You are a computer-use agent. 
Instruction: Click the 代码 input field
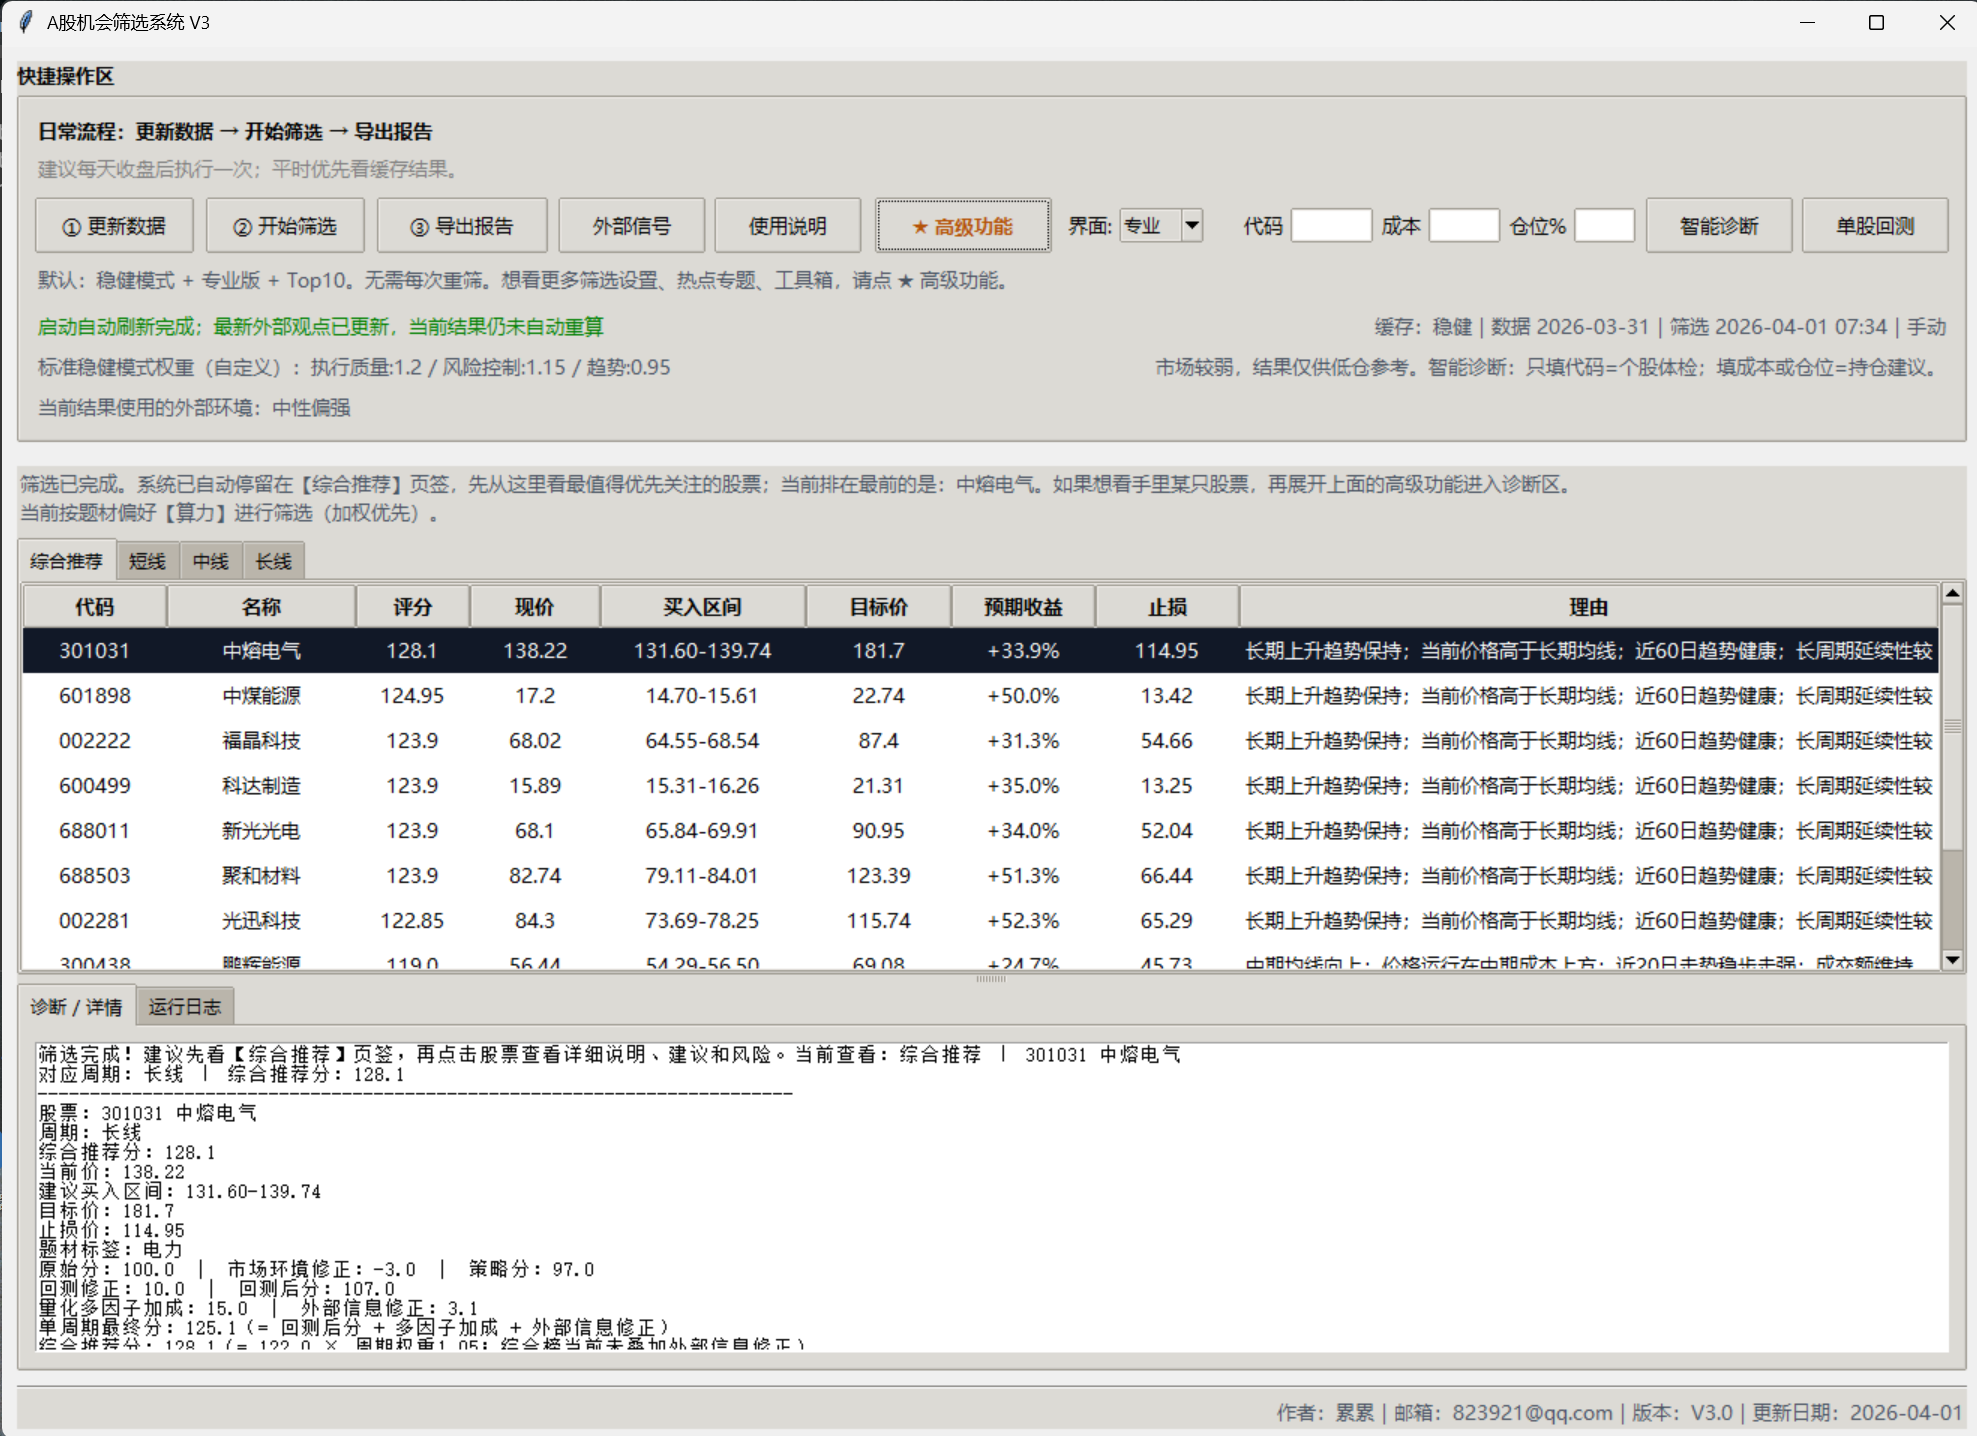[x=1330, y=226]
